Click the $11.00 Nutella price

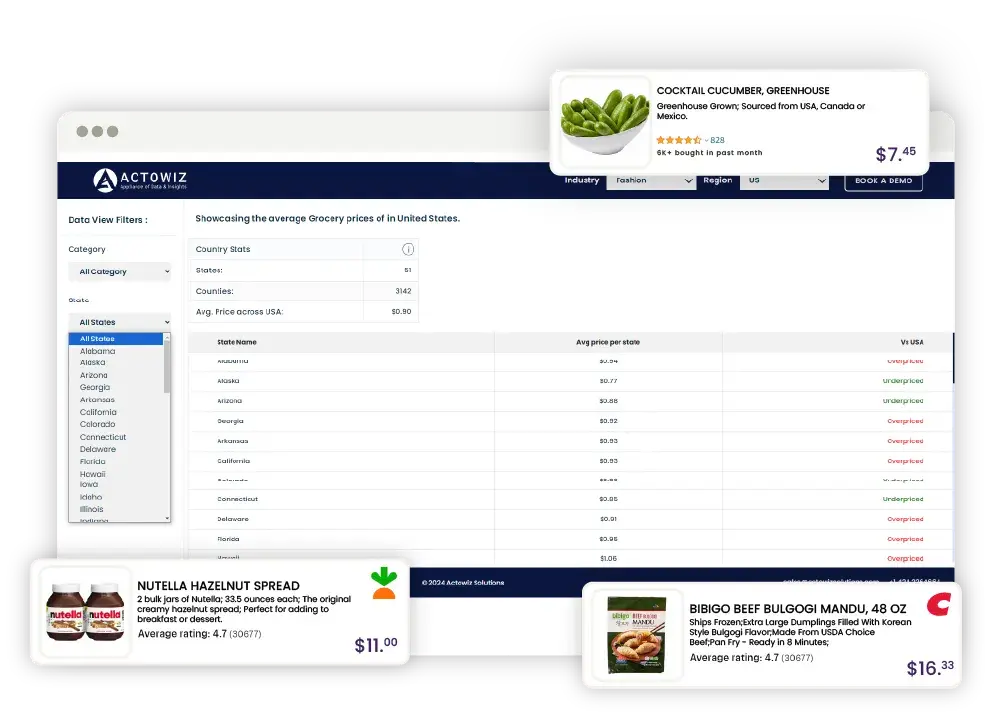376,645
